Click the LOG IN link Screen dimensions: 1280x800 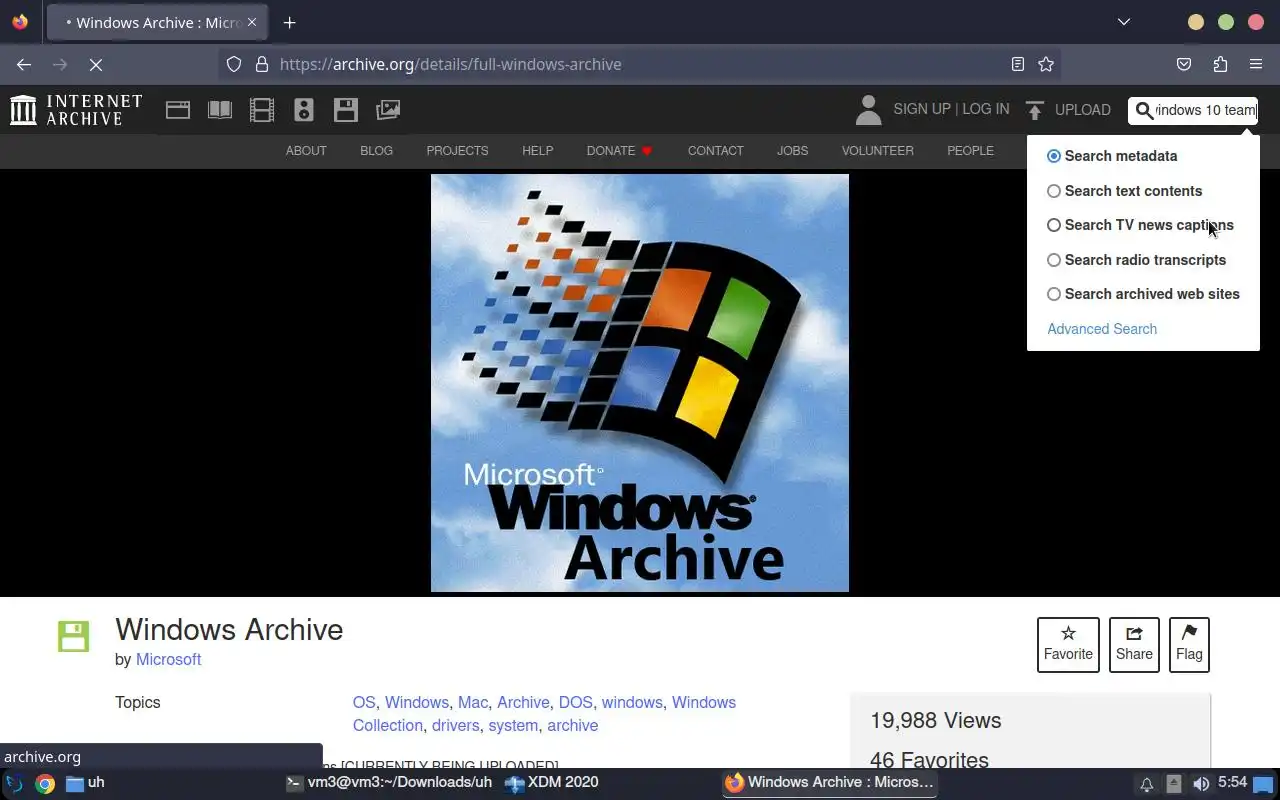(x=986, y=109)
